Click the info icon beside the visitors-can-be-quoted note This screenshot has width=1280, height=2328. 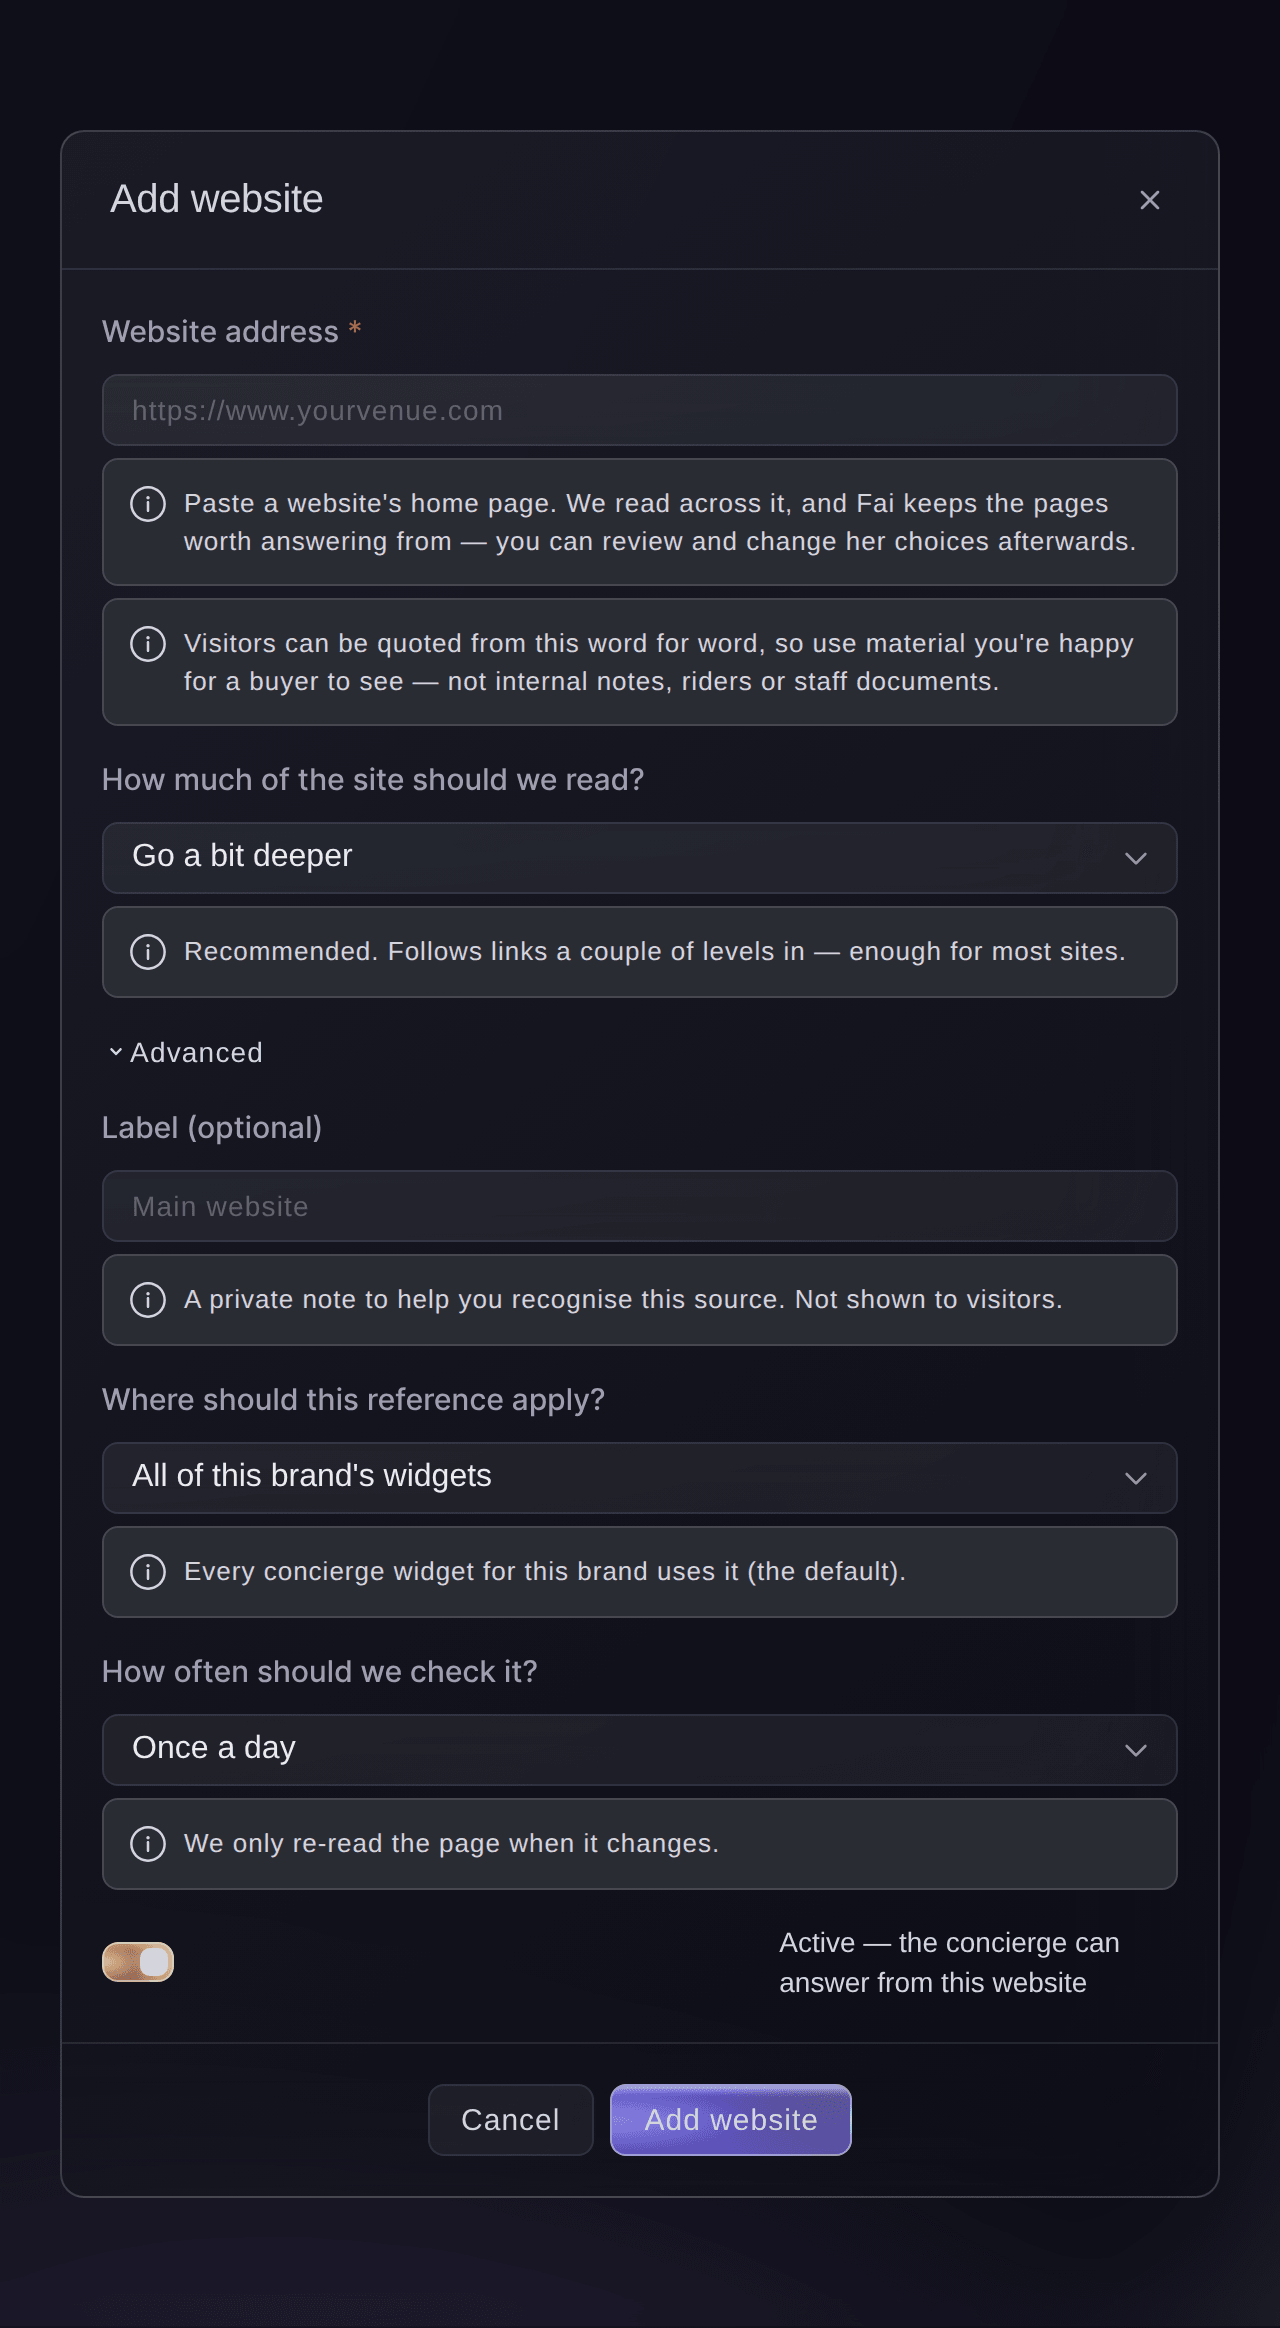tap(148, 643)
